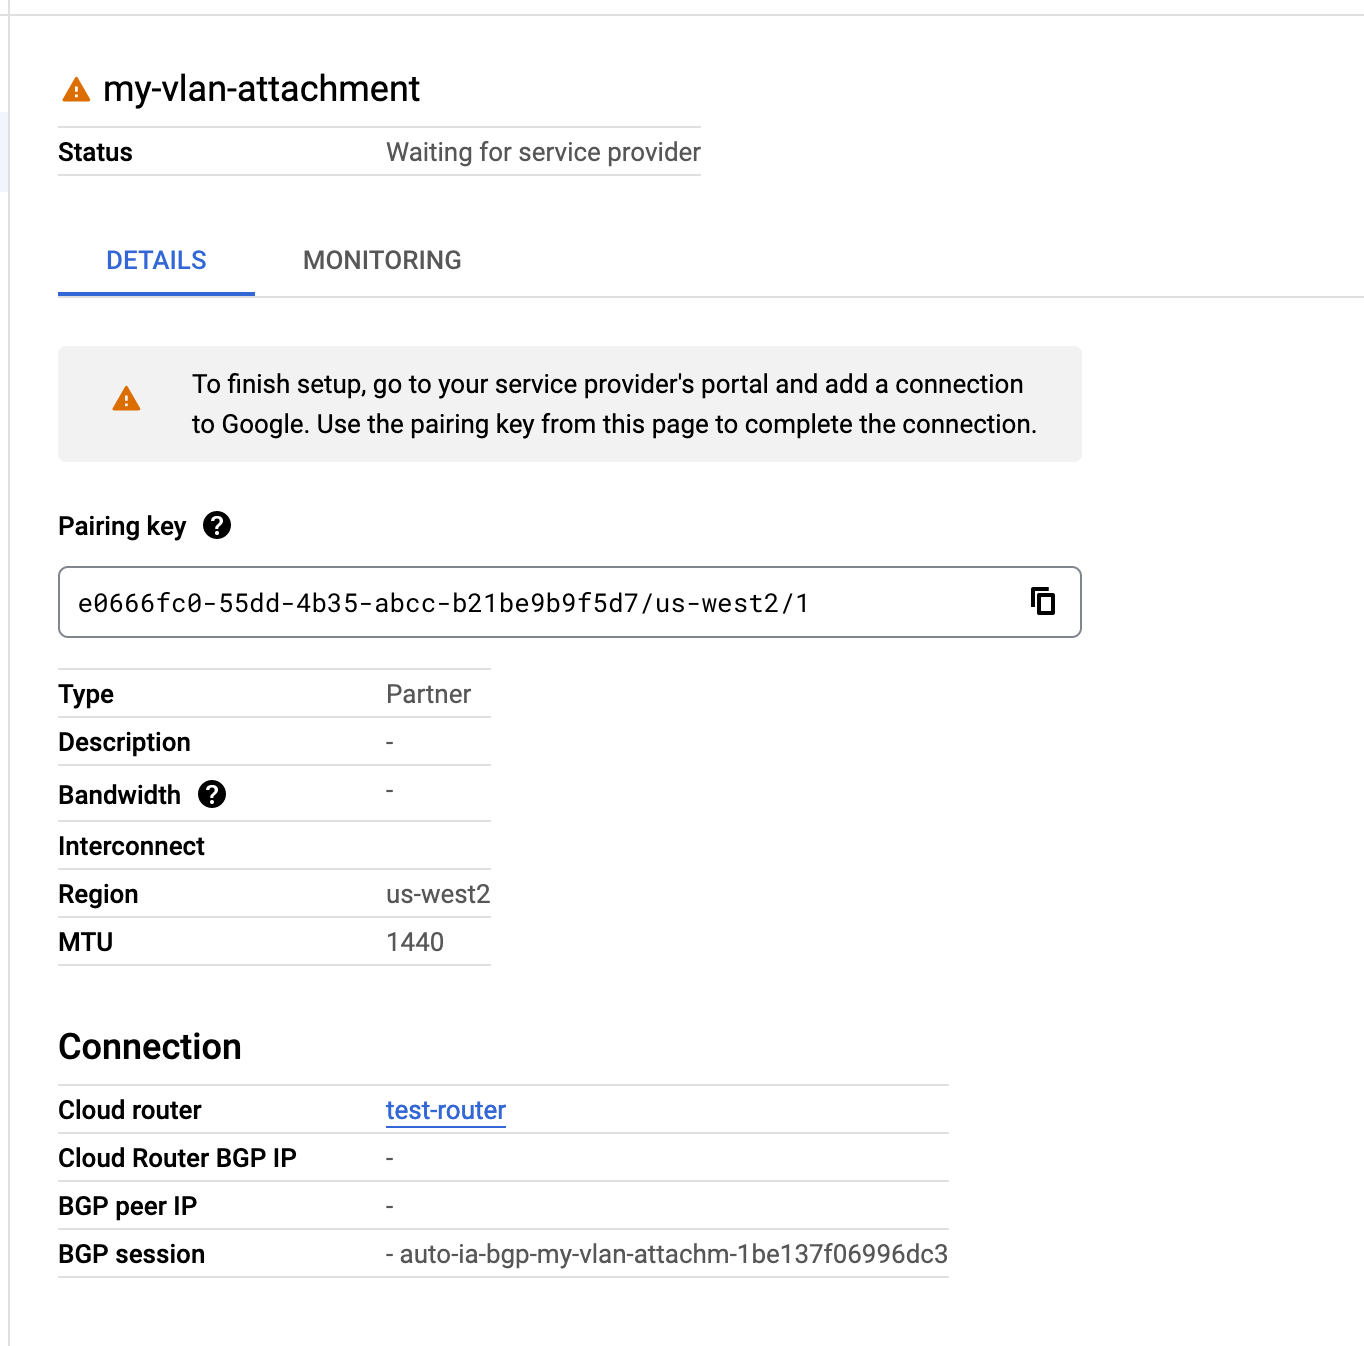Click the 'Cloud router' row label
This screenshot has height=1346, width=1364.
(130, 1110)
